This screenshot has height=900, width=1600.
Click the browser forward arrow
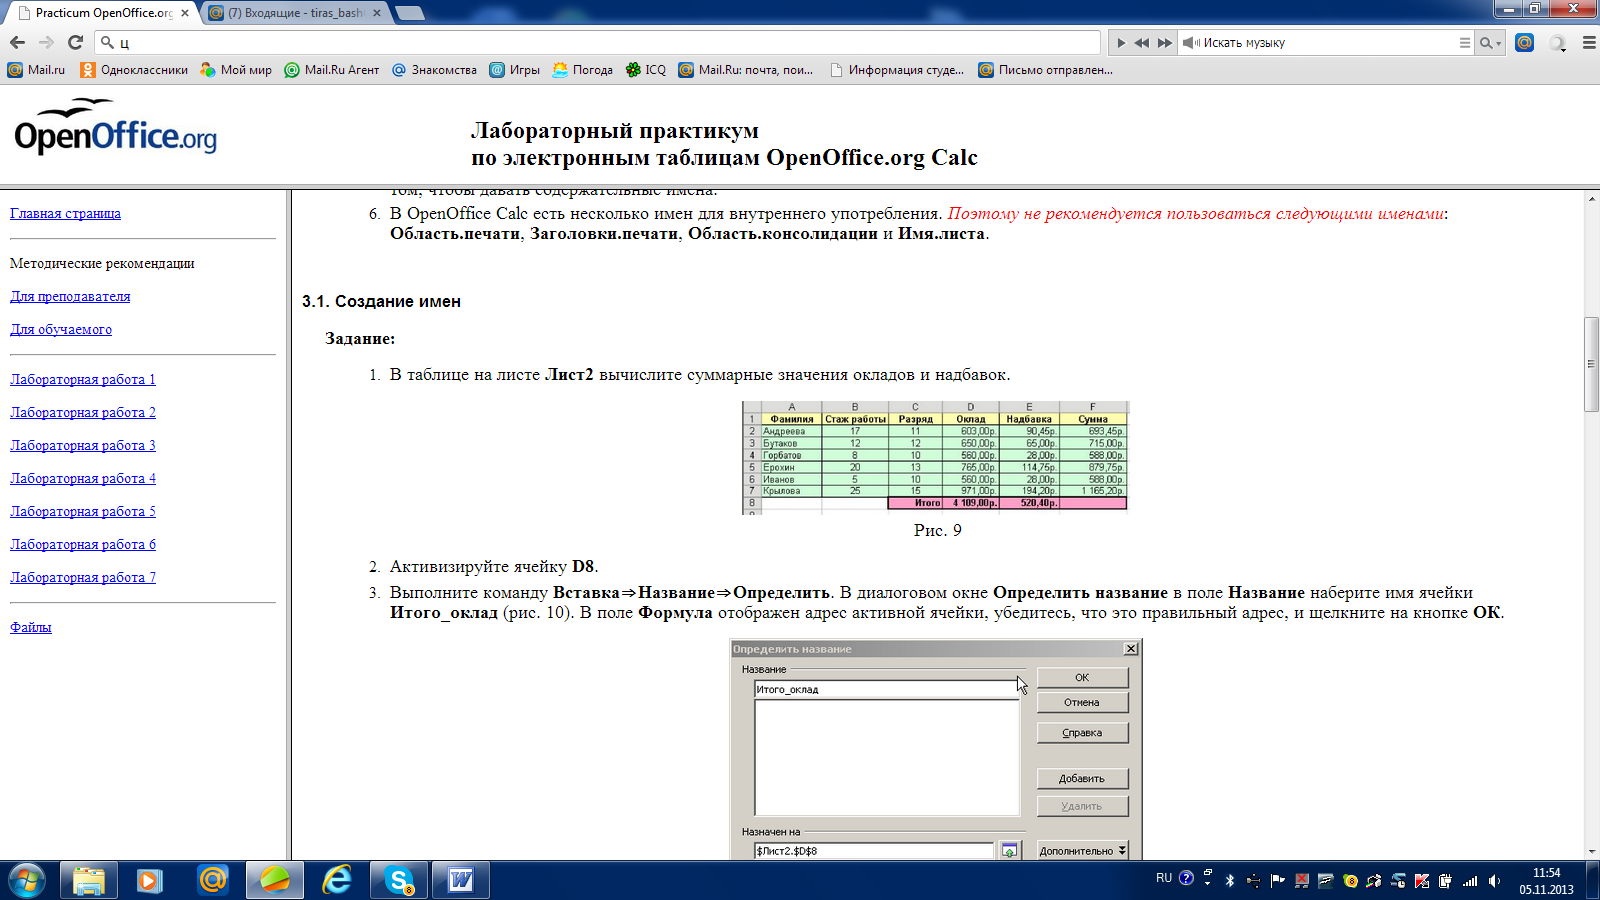click(46, 42)
